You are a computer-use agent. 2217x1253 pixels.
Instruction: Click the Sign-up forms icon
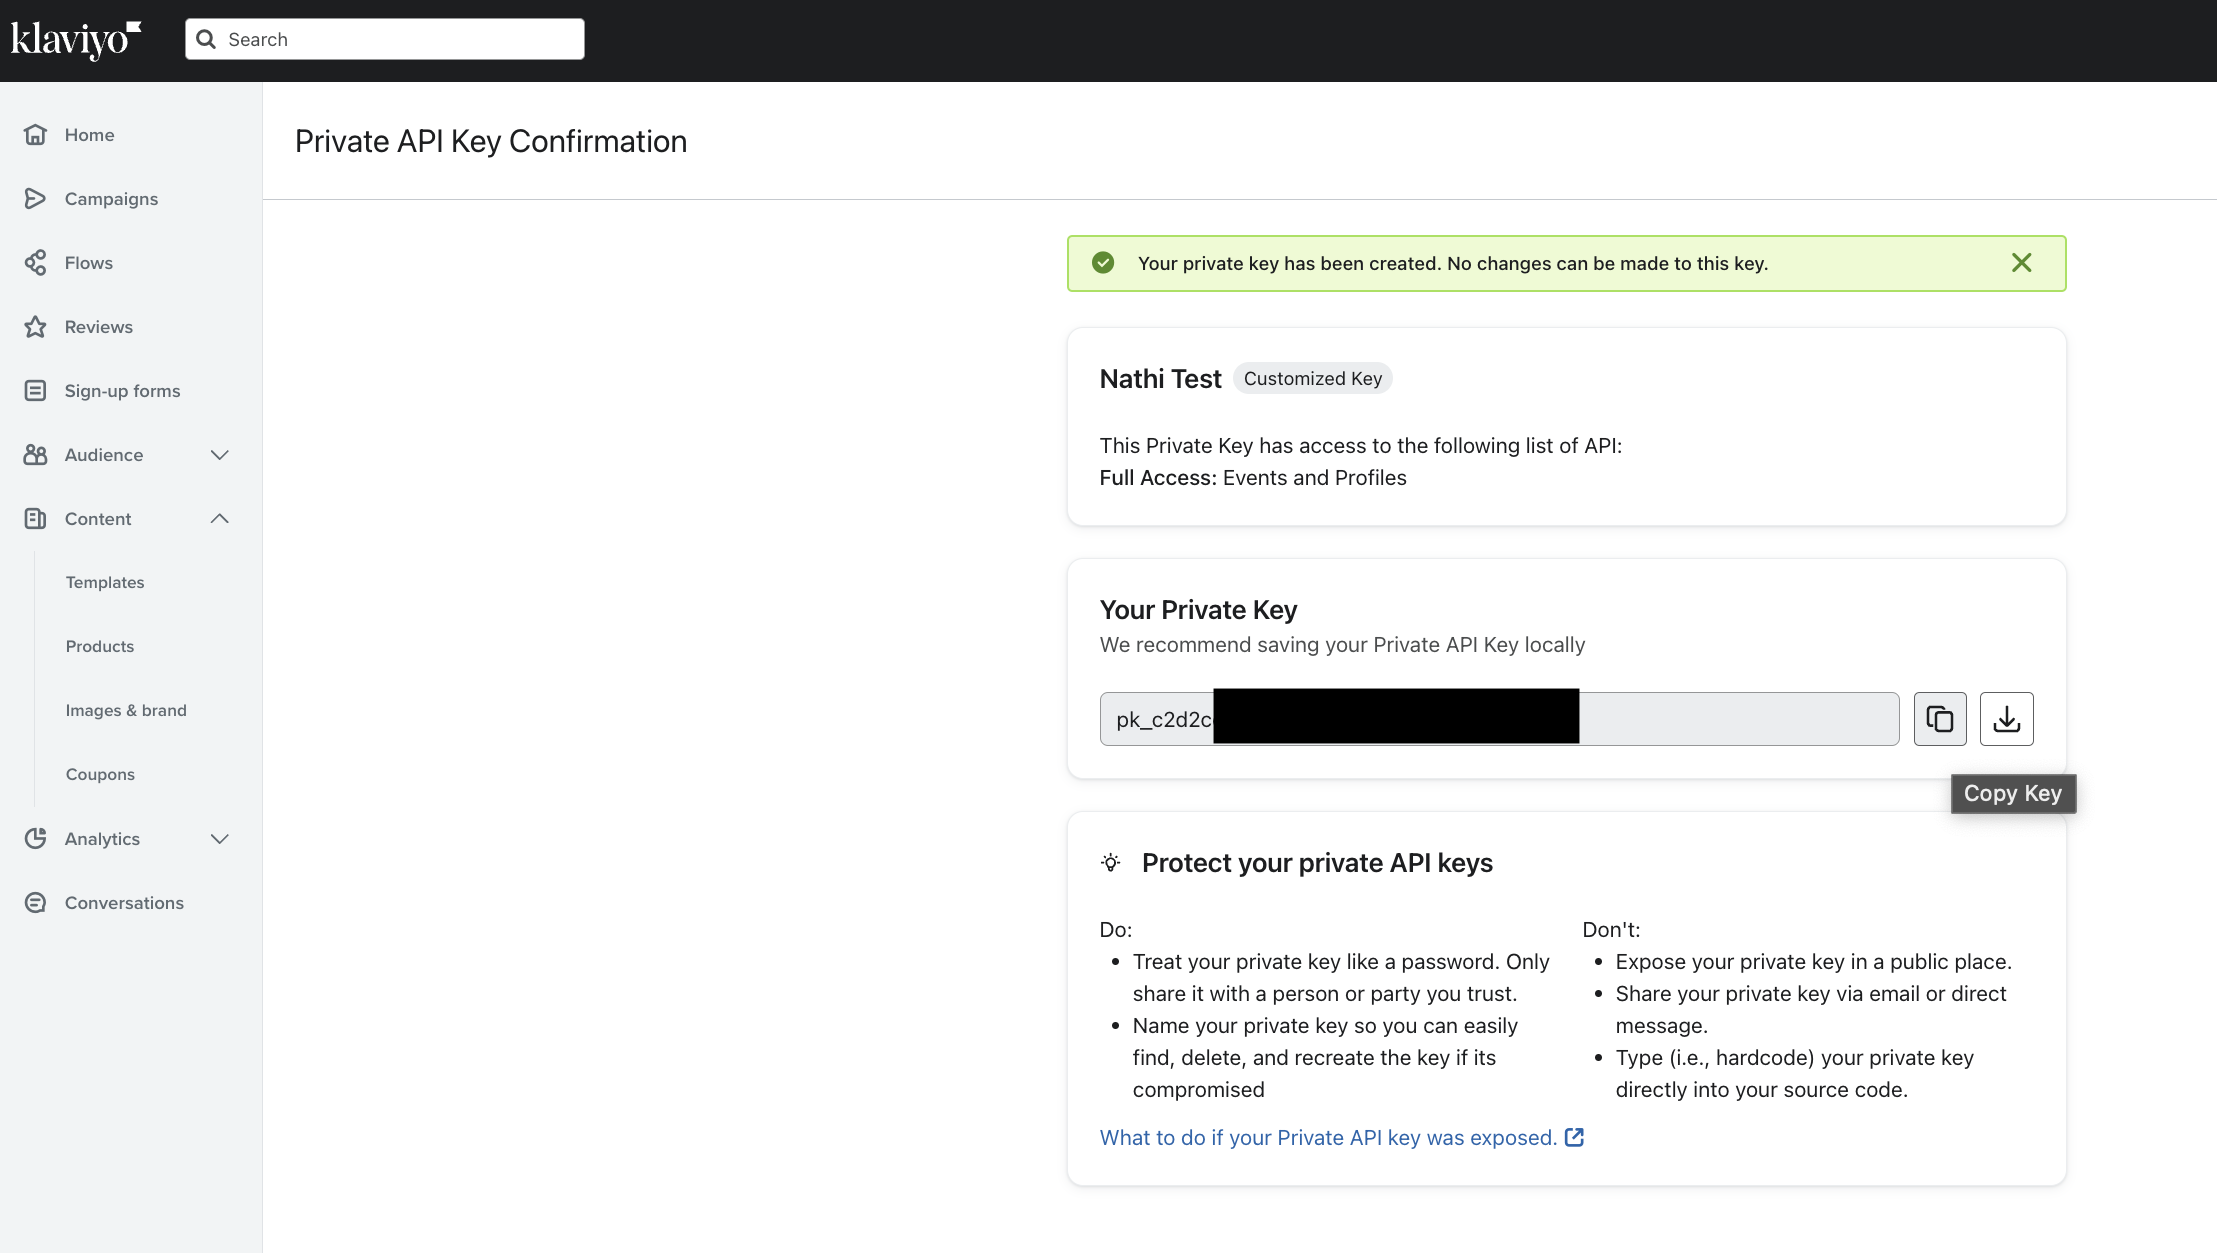coord(36,391)
